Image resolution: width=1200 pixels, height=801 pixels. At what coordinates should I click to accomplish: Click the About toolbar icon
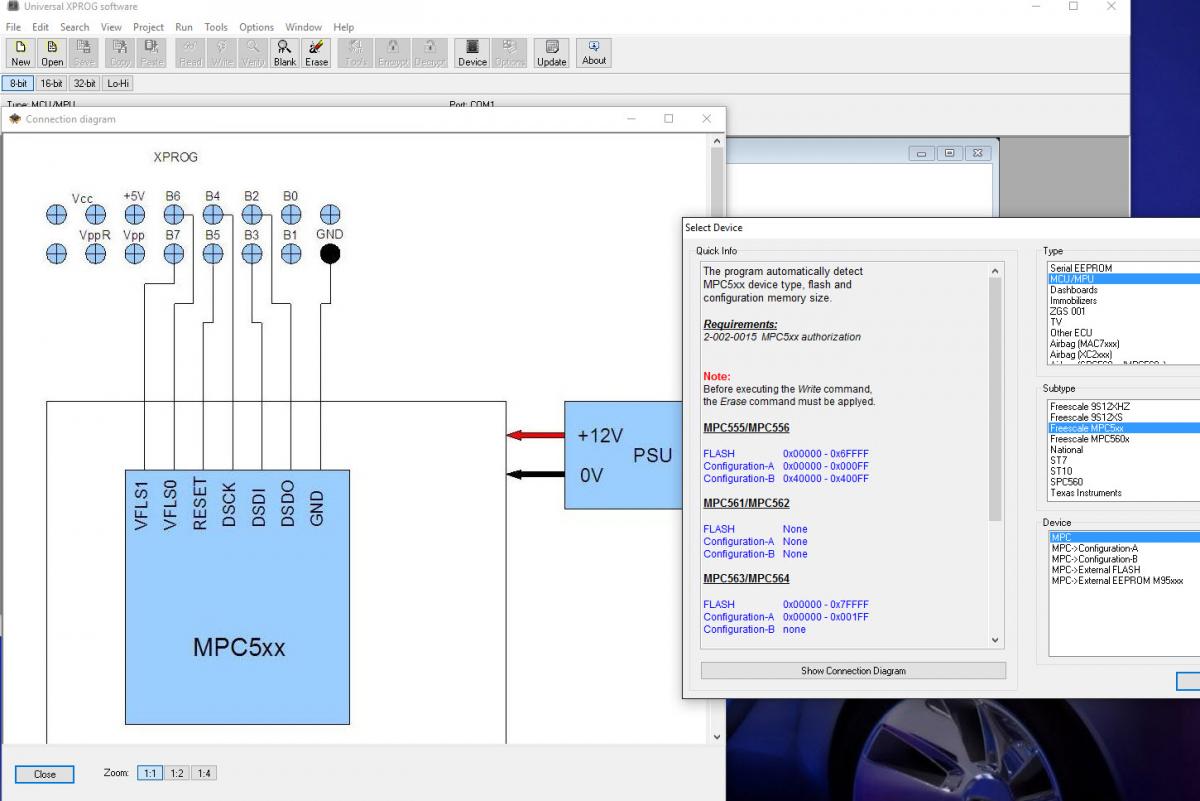(594, 52)
